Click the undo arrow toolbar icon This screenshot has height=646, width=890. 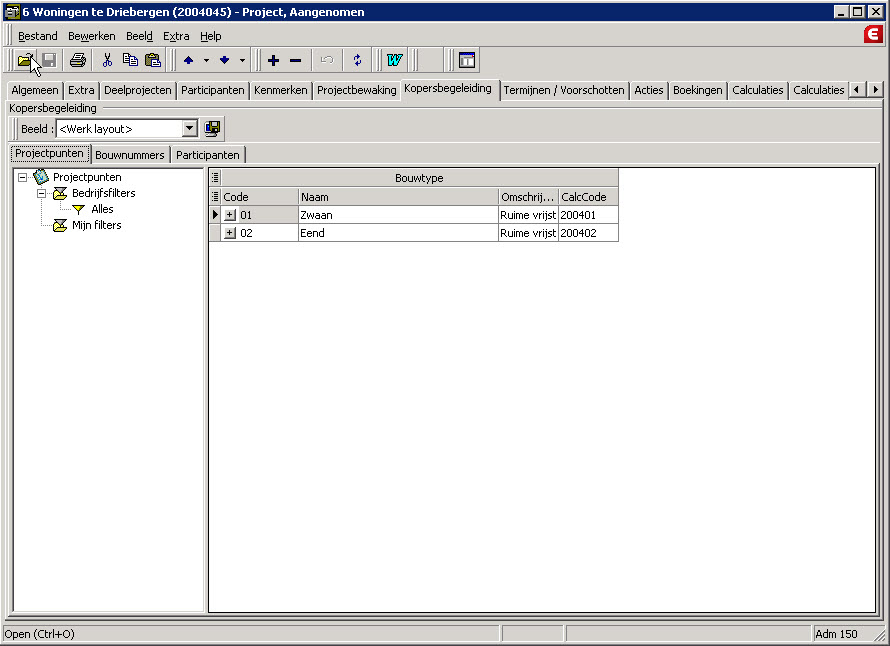tap(327, 60)
